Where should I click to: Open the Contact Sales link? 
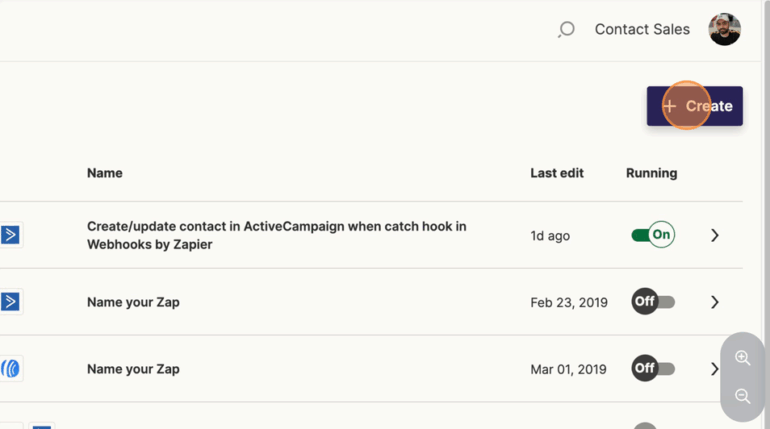click(x=642, y=30)
